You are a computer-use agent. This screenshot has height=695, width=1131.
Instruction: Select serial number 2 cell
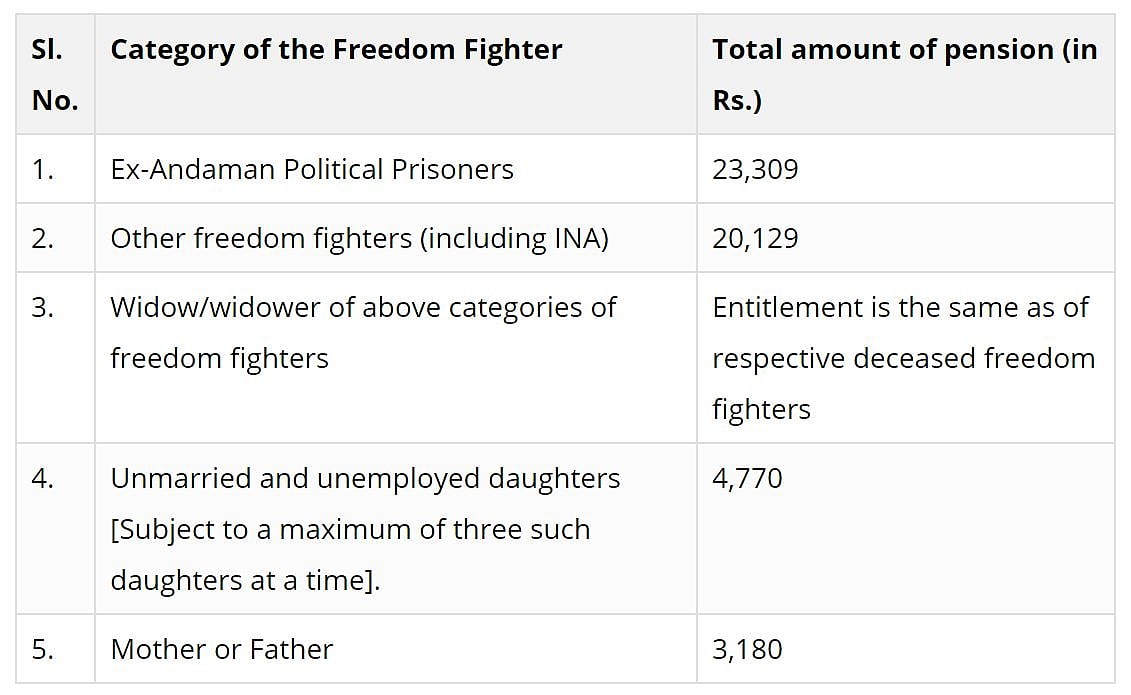pyautogui.click(x=43, y=238)
